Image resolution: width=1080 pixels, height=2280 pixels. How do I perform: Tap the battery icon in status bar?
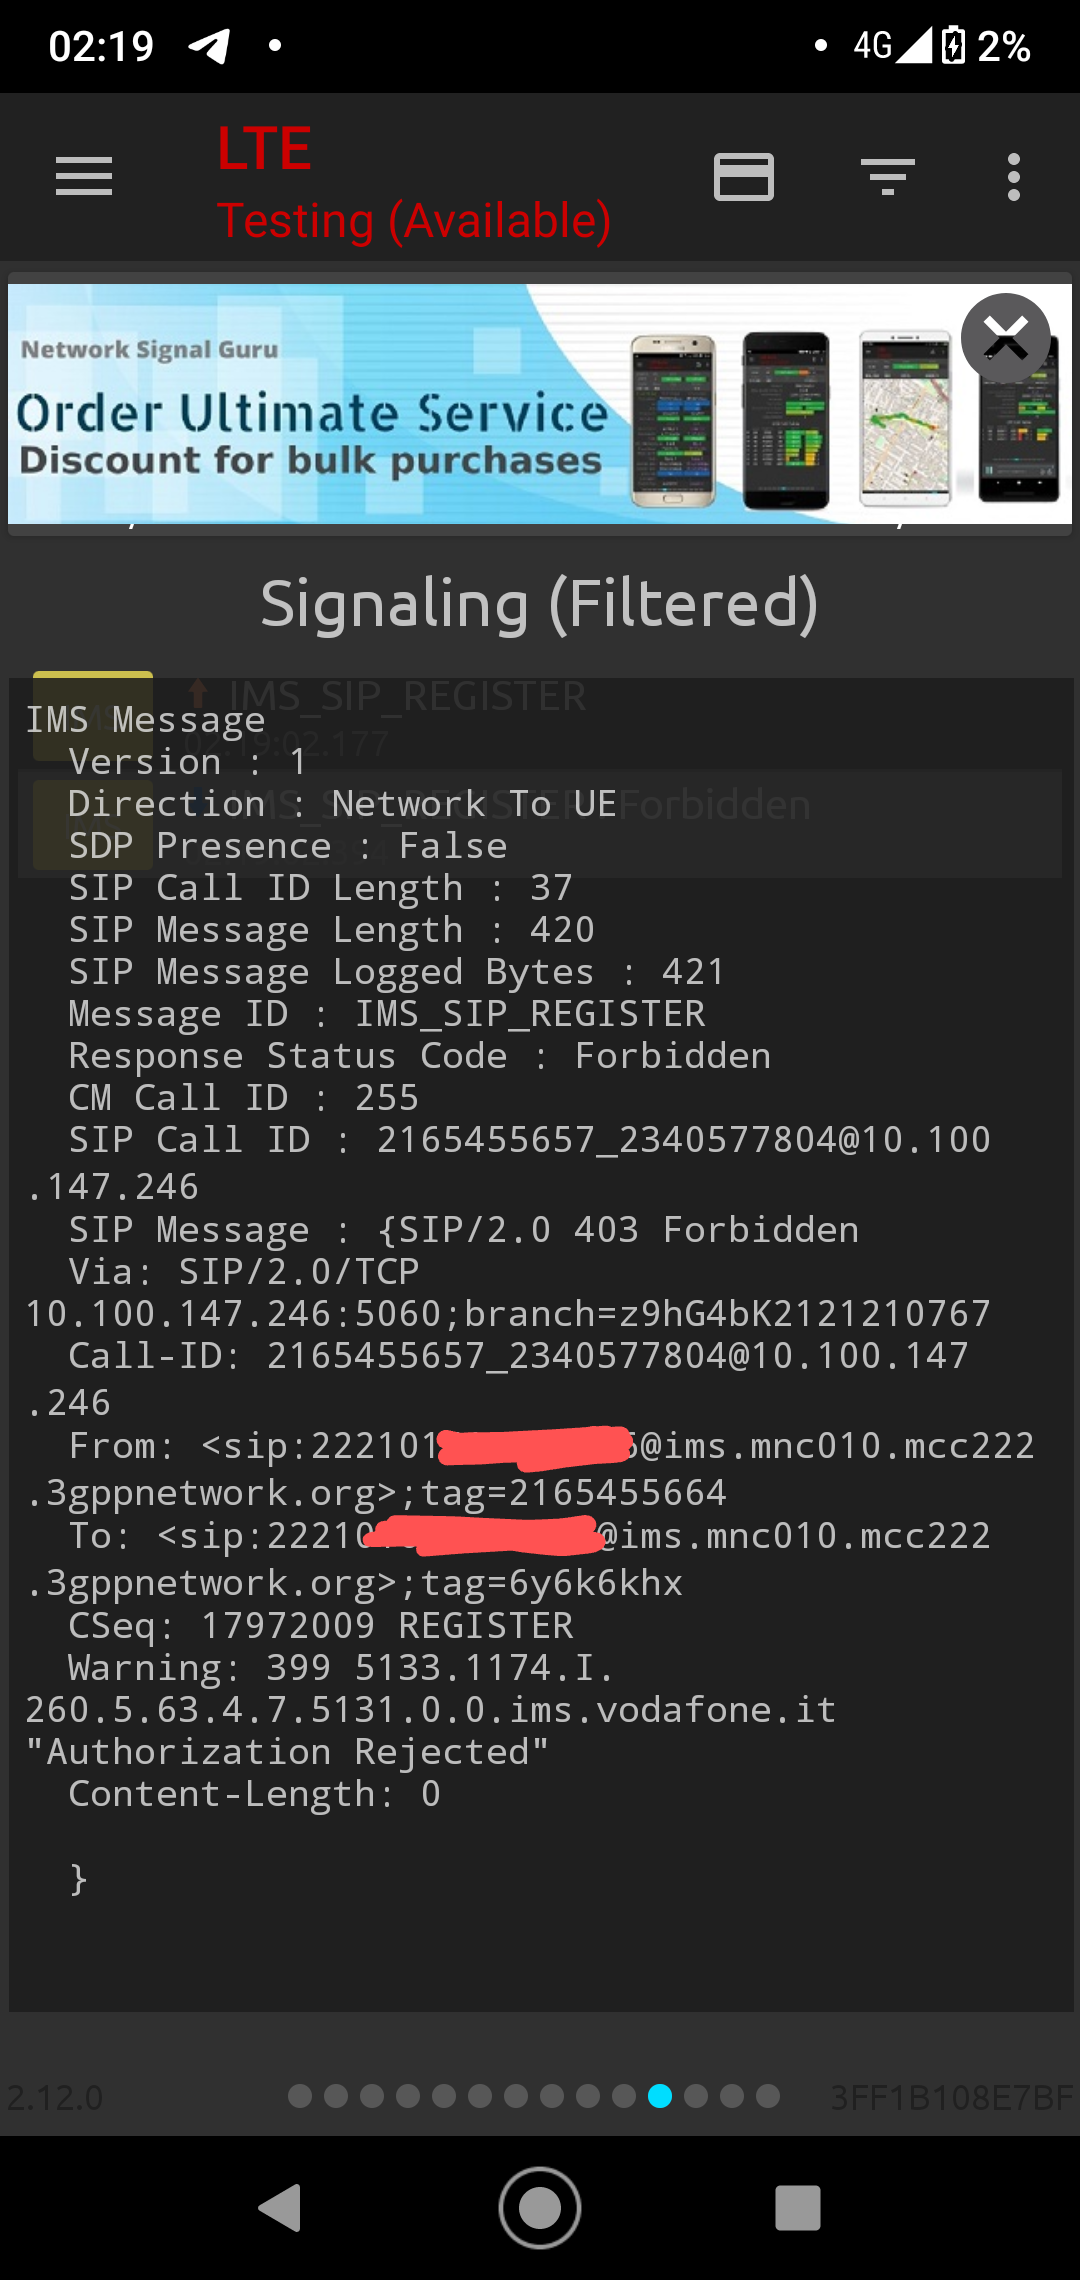pos(953,46)
